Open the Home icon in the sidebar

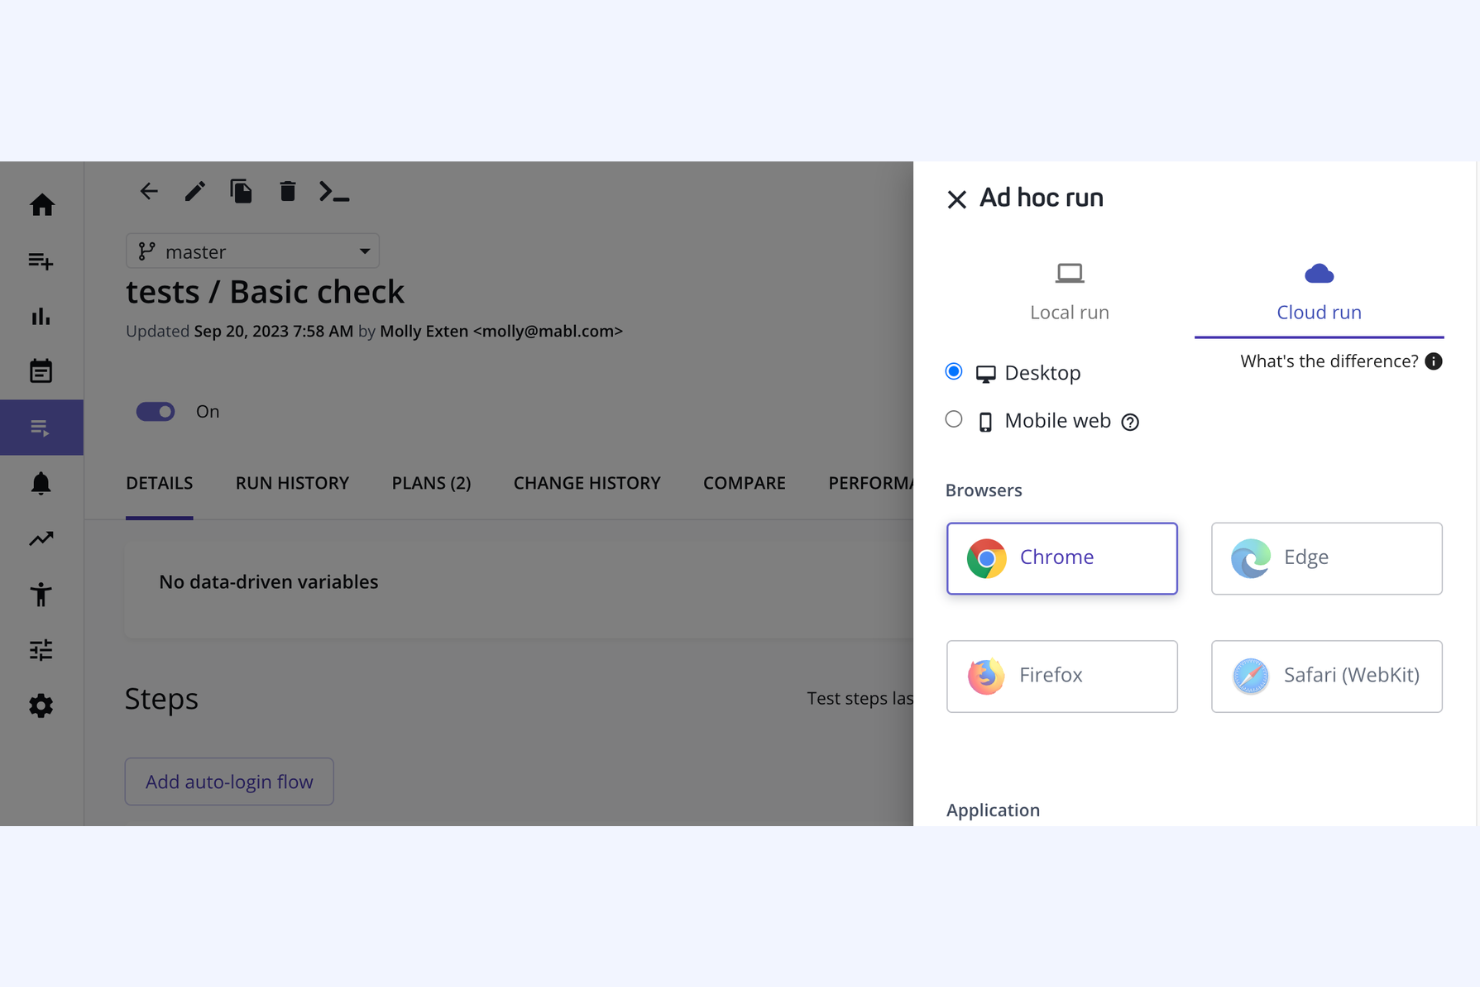pyautogui.click(x=41, y=204)
